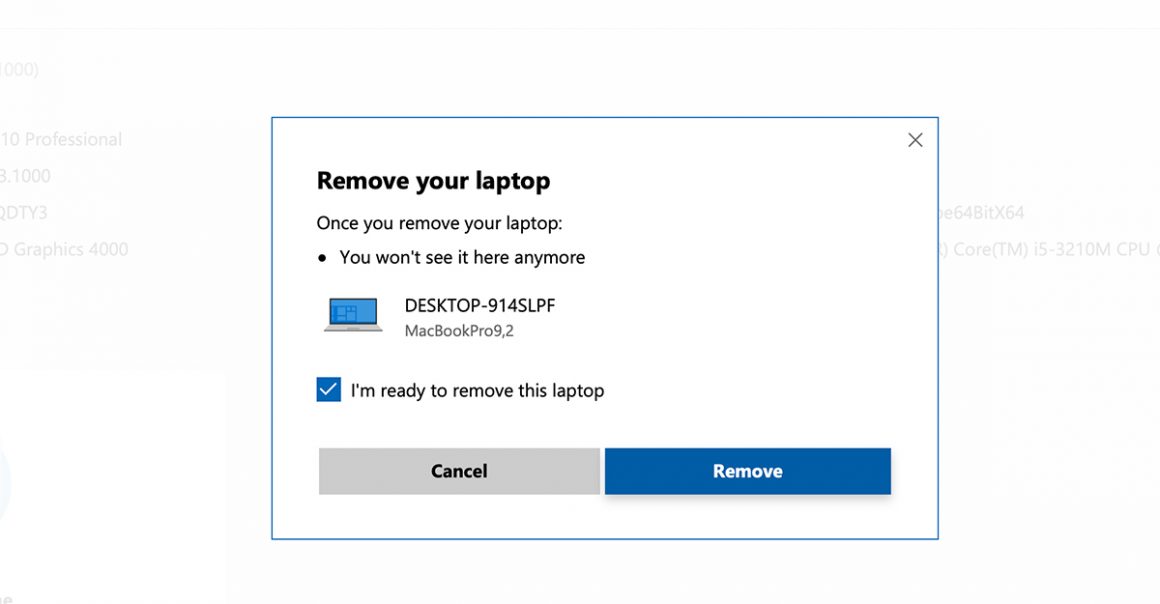Viewport: 1160px width, 604px height.
Task: Confirm with the blue Remove button
Action: click(x=748, y=471)
